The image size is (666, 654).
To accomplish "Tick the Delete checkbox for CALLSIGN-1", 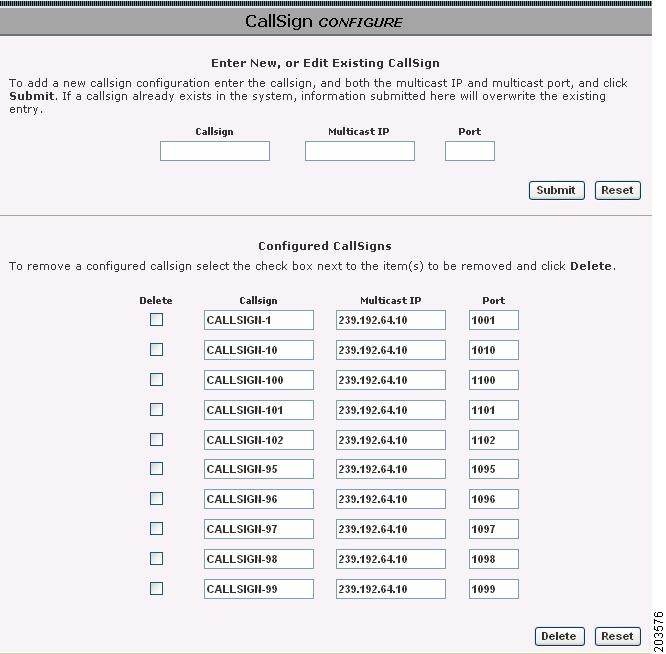I will pos(156,319).
